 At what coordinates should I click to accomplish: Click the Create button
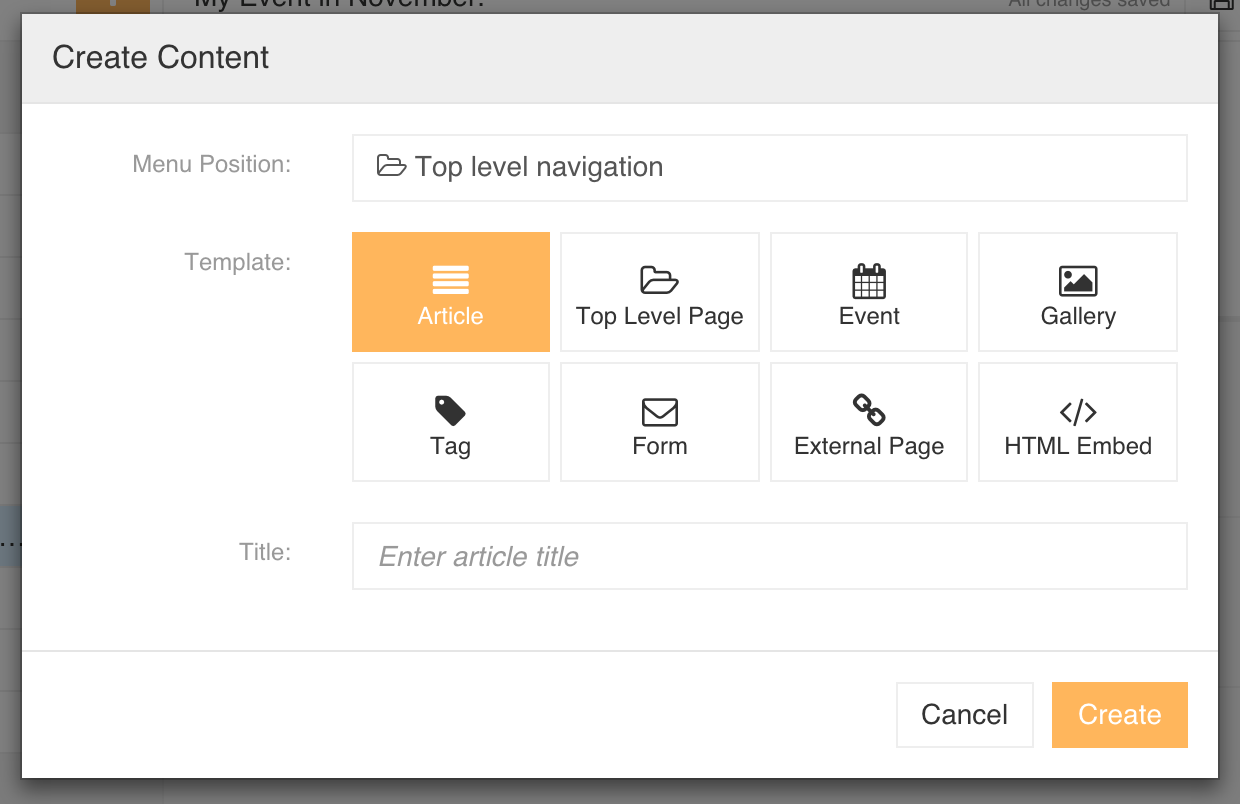(x=1119, y=714)
